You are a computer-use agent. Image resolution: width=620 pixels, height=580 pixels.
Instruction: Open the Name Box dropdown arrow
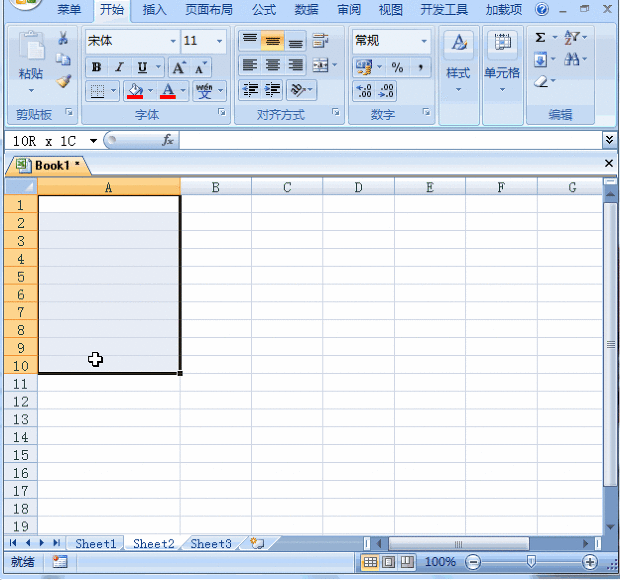[x=93, y=141]
